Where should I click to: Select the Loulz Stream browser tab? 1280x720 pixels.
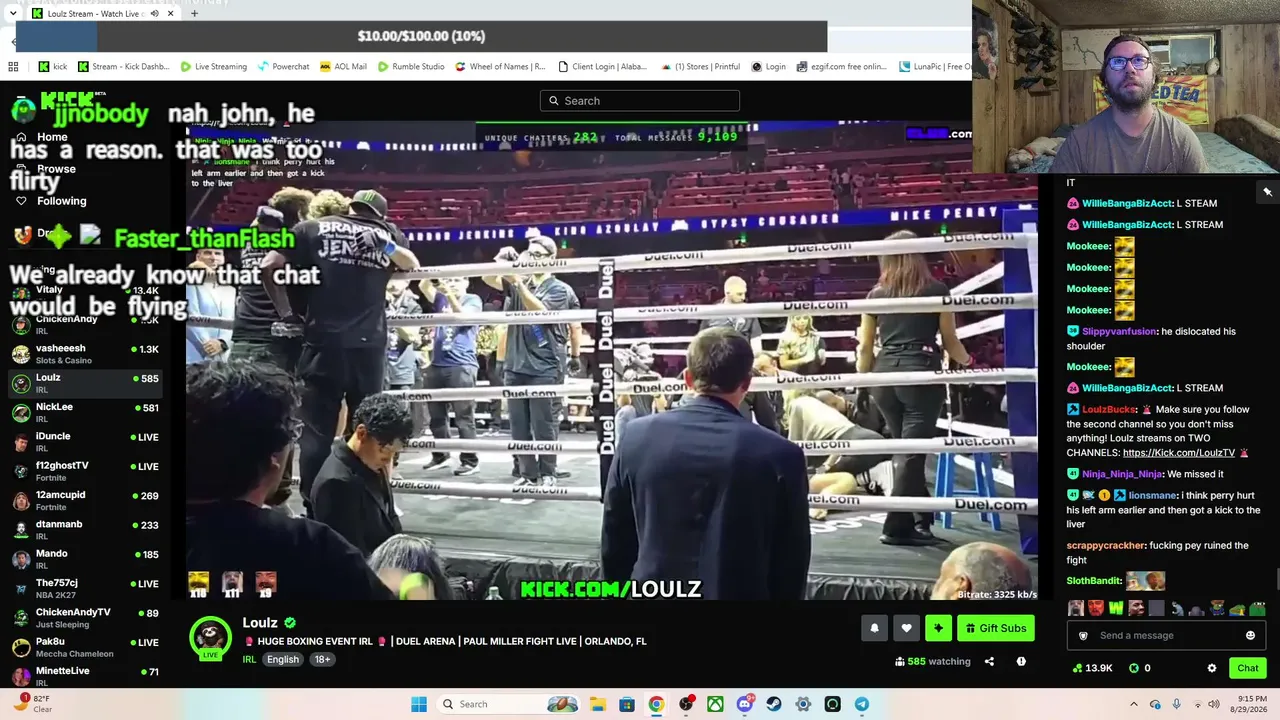pyautogui.click(x=103, y=14)
